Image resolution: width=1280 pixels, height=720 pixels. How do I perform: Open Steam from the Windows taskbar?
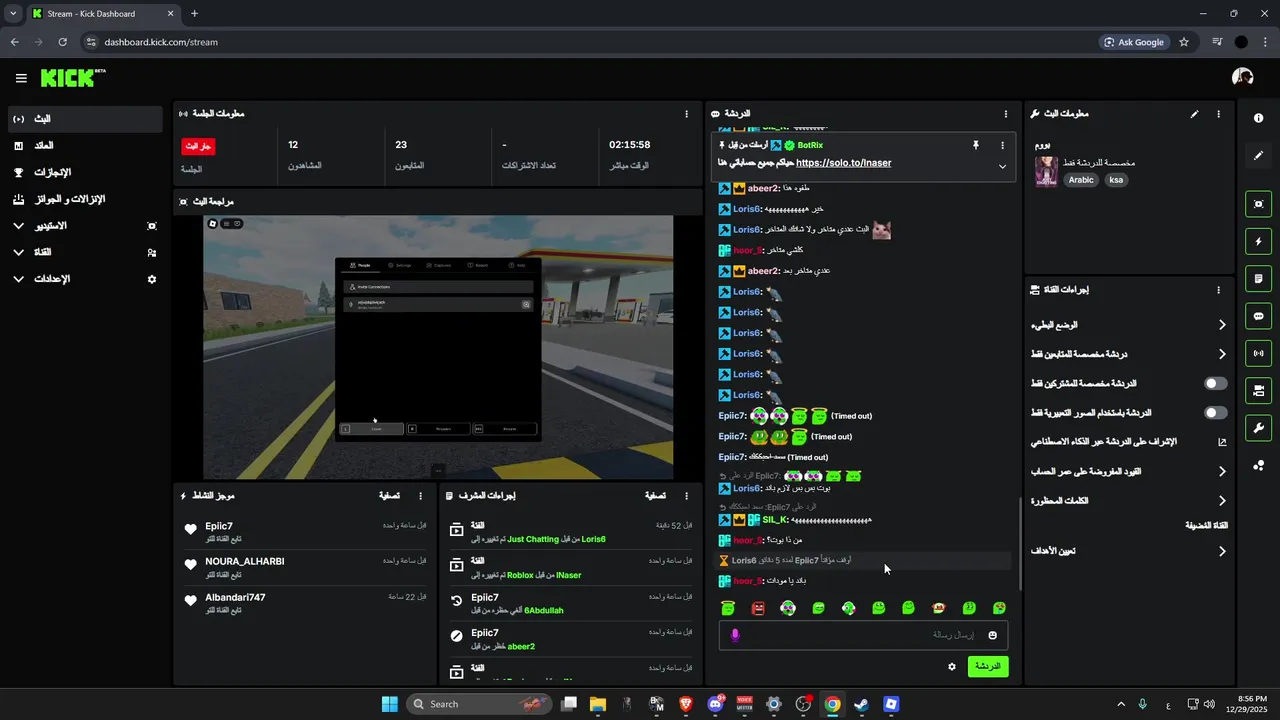coord(861,704)
